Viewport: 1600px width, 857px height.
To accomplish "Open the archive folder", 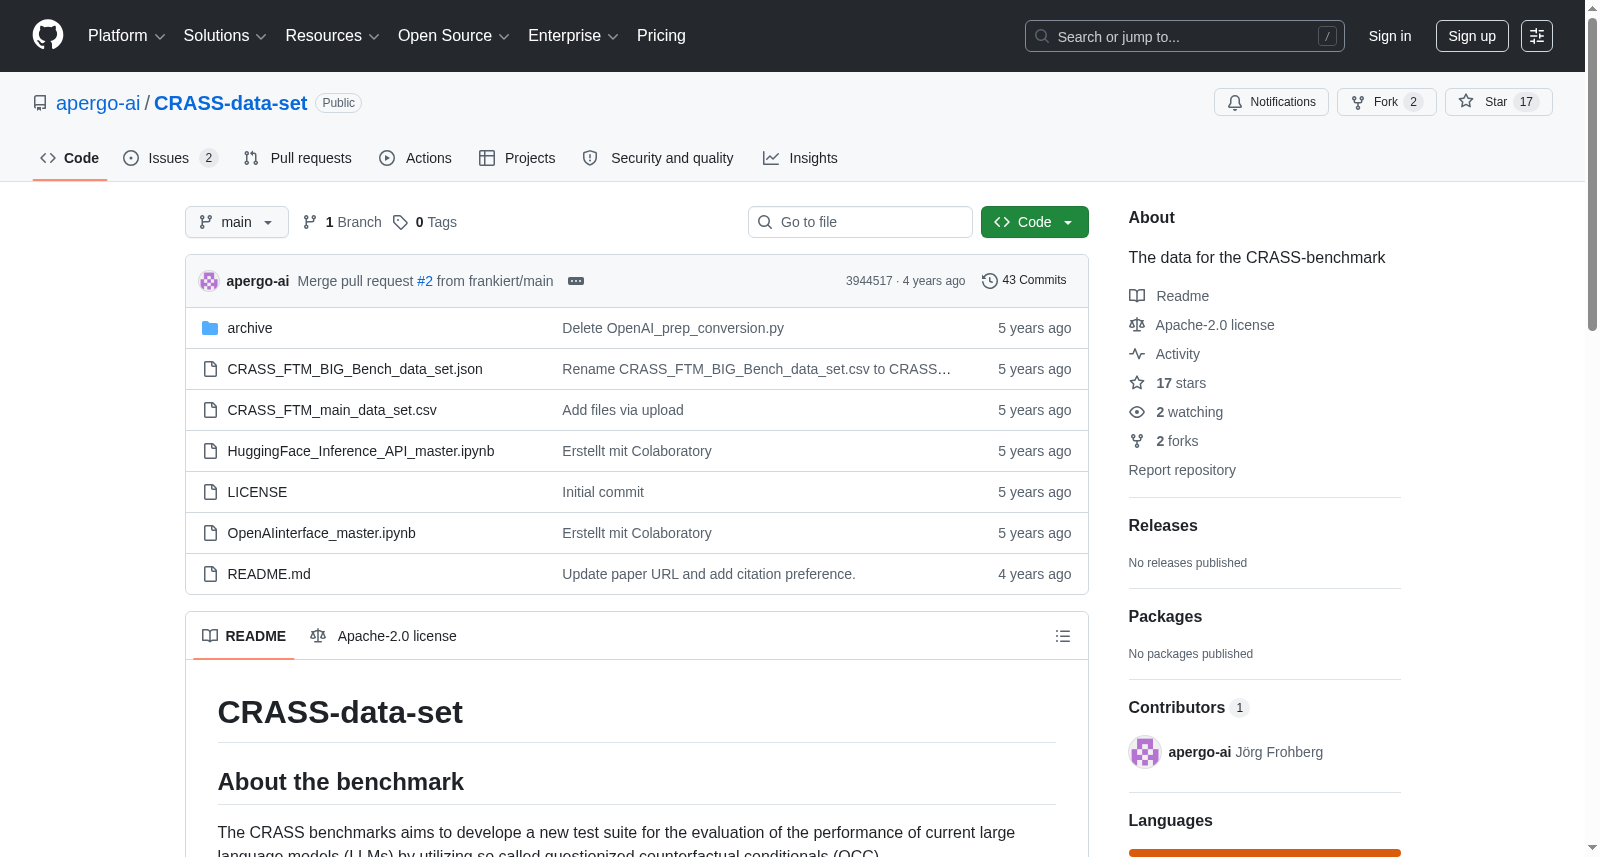I will click(x=250, y=328).
